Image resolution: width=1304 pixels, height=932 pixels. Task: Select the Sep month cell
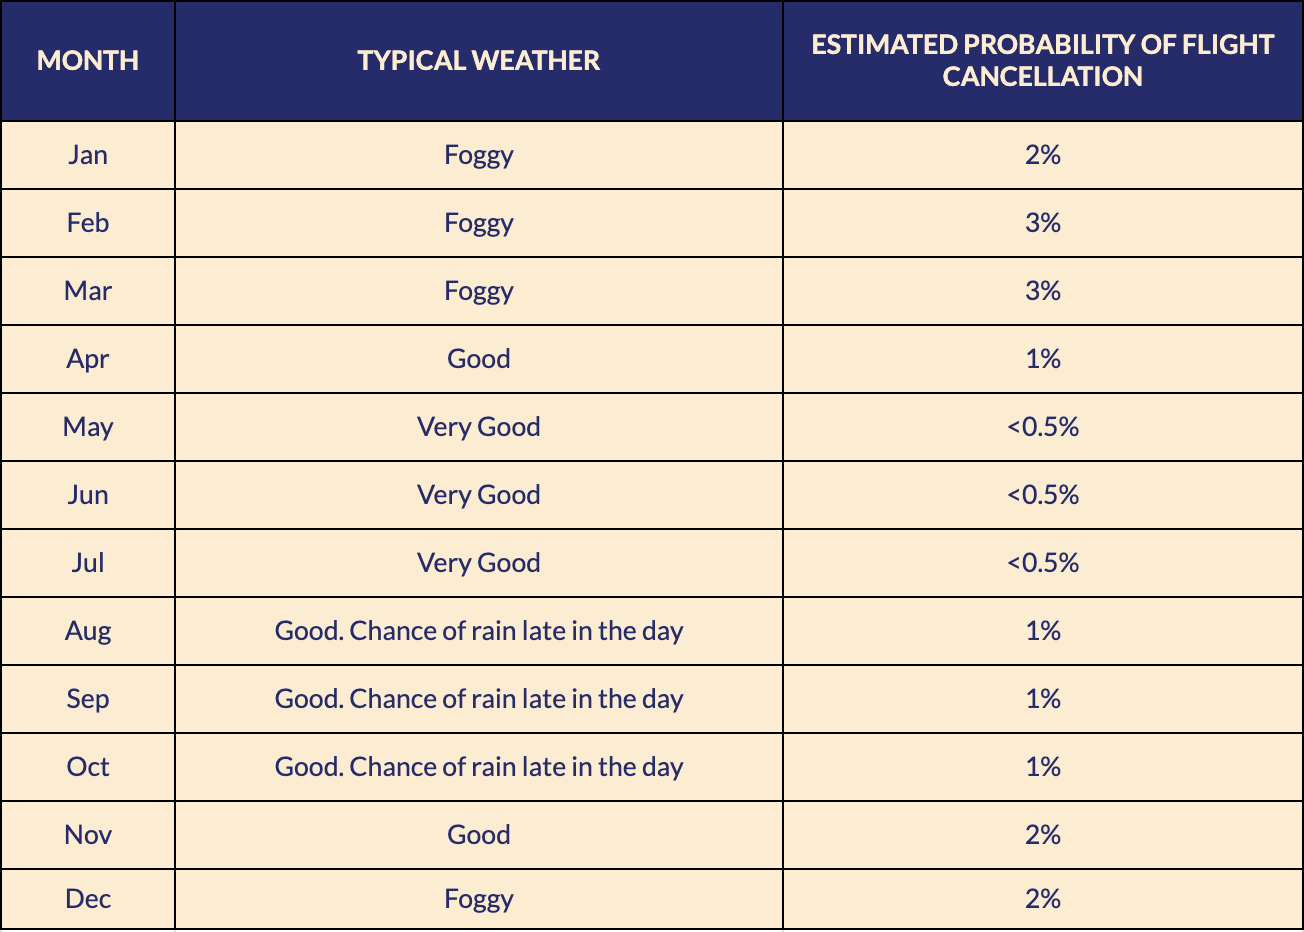(88, 699)
